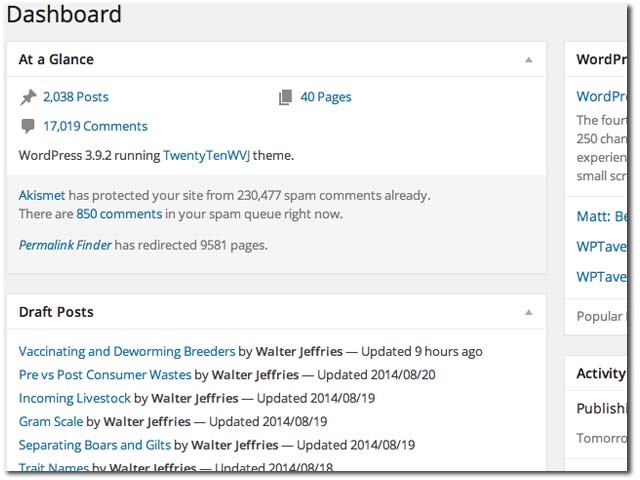
Task: Click the pushpin icon beside 2,038 Posts
Action: point(28,97)
